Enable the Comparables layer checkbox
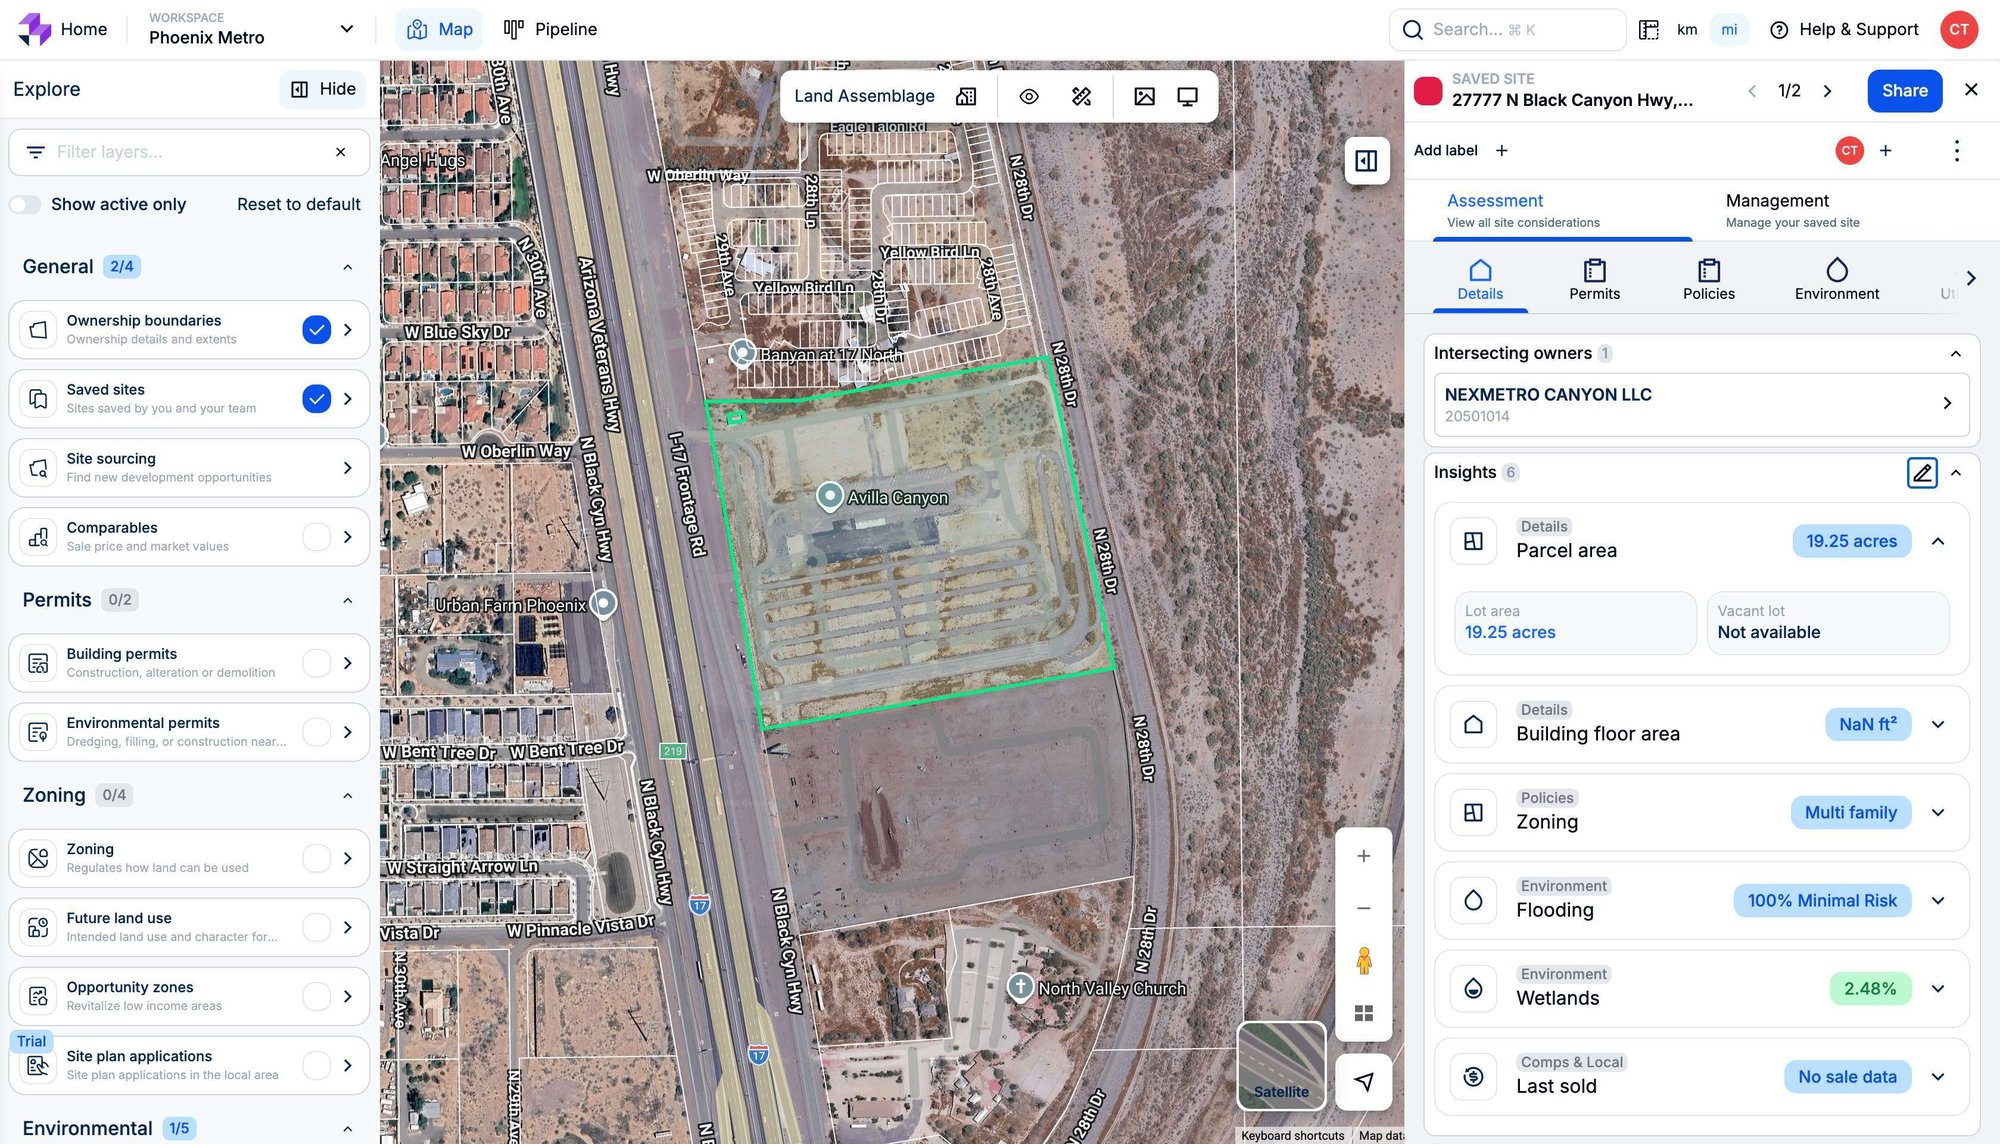Image resolution: width=2000 pixels, height=1144 pixels. click(316, 537)
